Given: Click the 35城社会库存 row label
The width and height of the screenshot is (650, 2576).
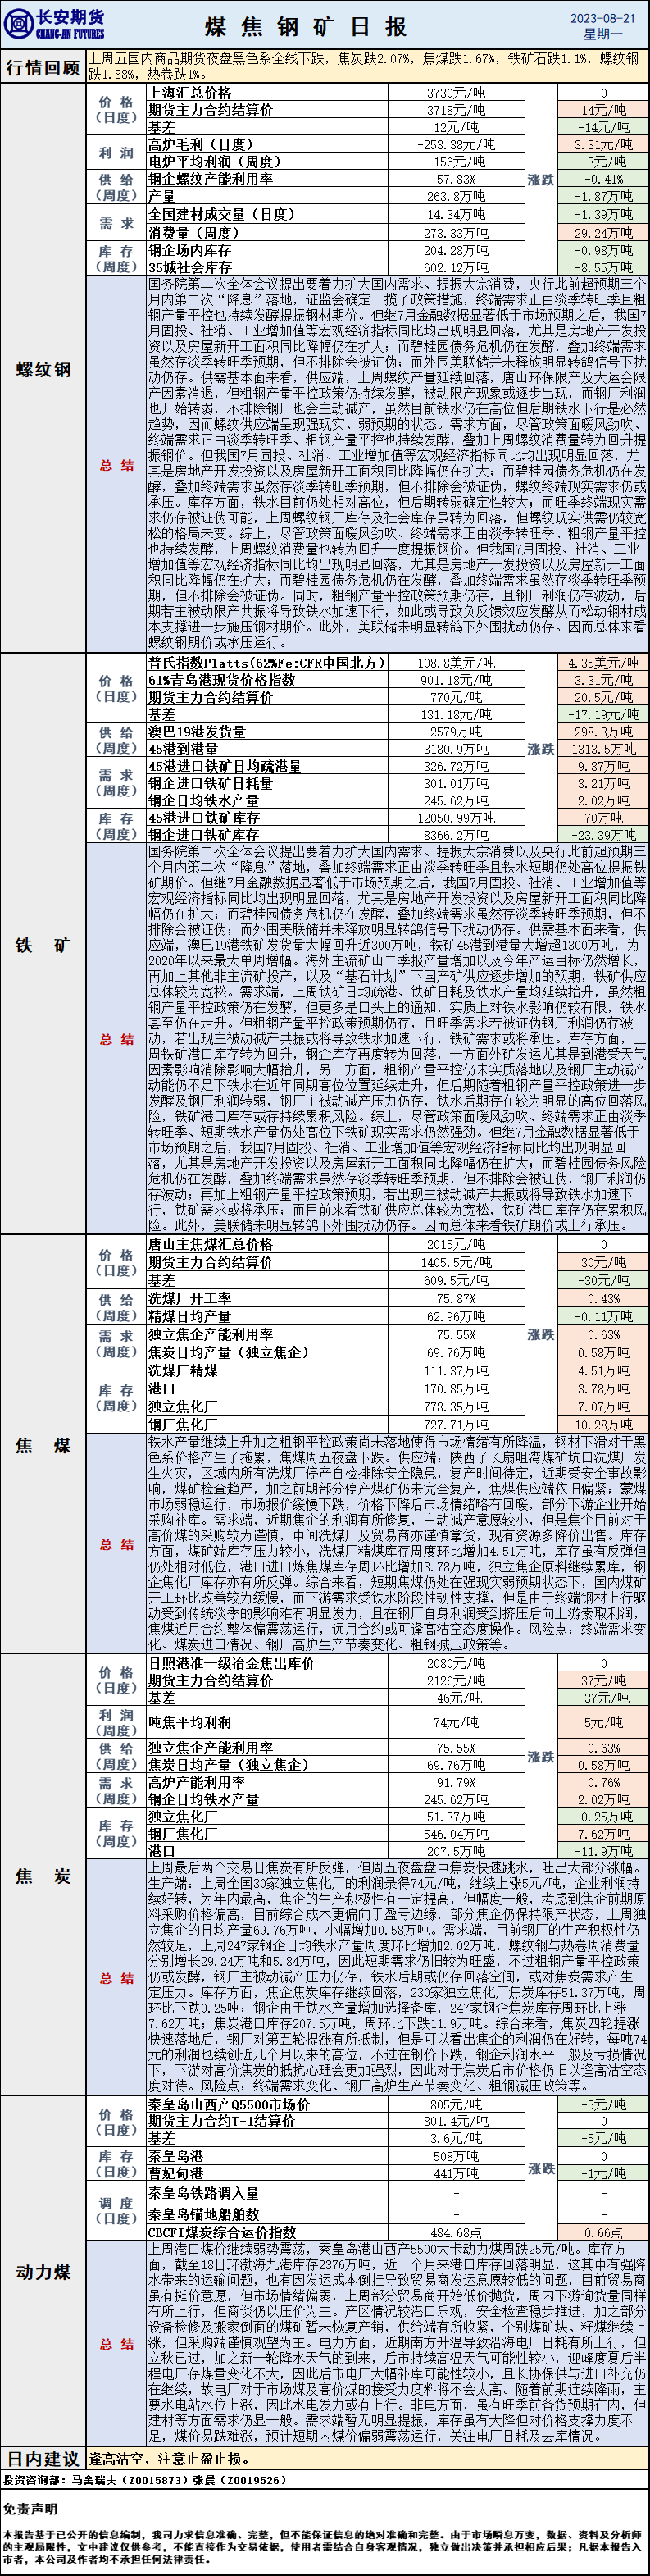Looking at the screenshot, I should click(x=189, y=267).
